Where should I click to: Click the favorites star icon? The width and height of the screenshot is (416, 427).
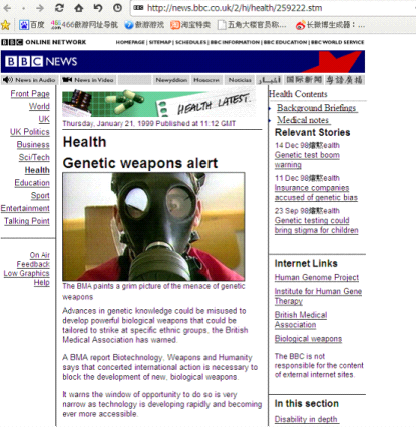[x=5, y=25]
